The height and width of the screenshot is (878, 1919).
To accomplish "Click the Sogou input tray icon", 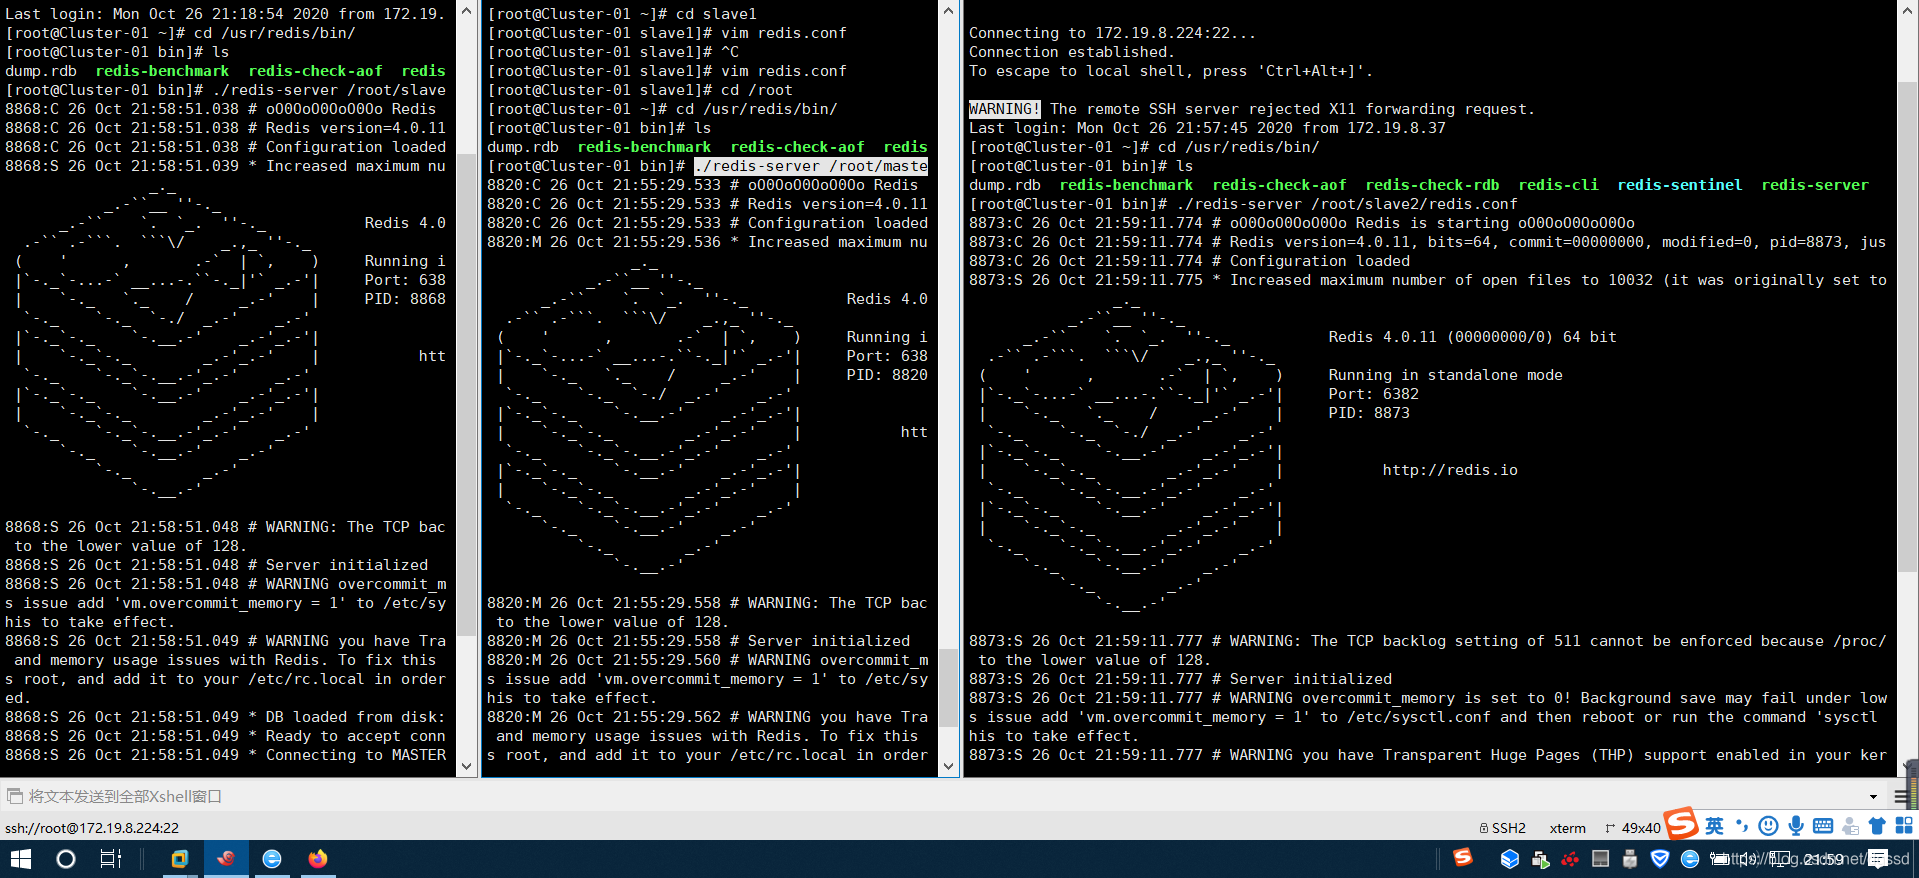I will (x=1463, y=857).
